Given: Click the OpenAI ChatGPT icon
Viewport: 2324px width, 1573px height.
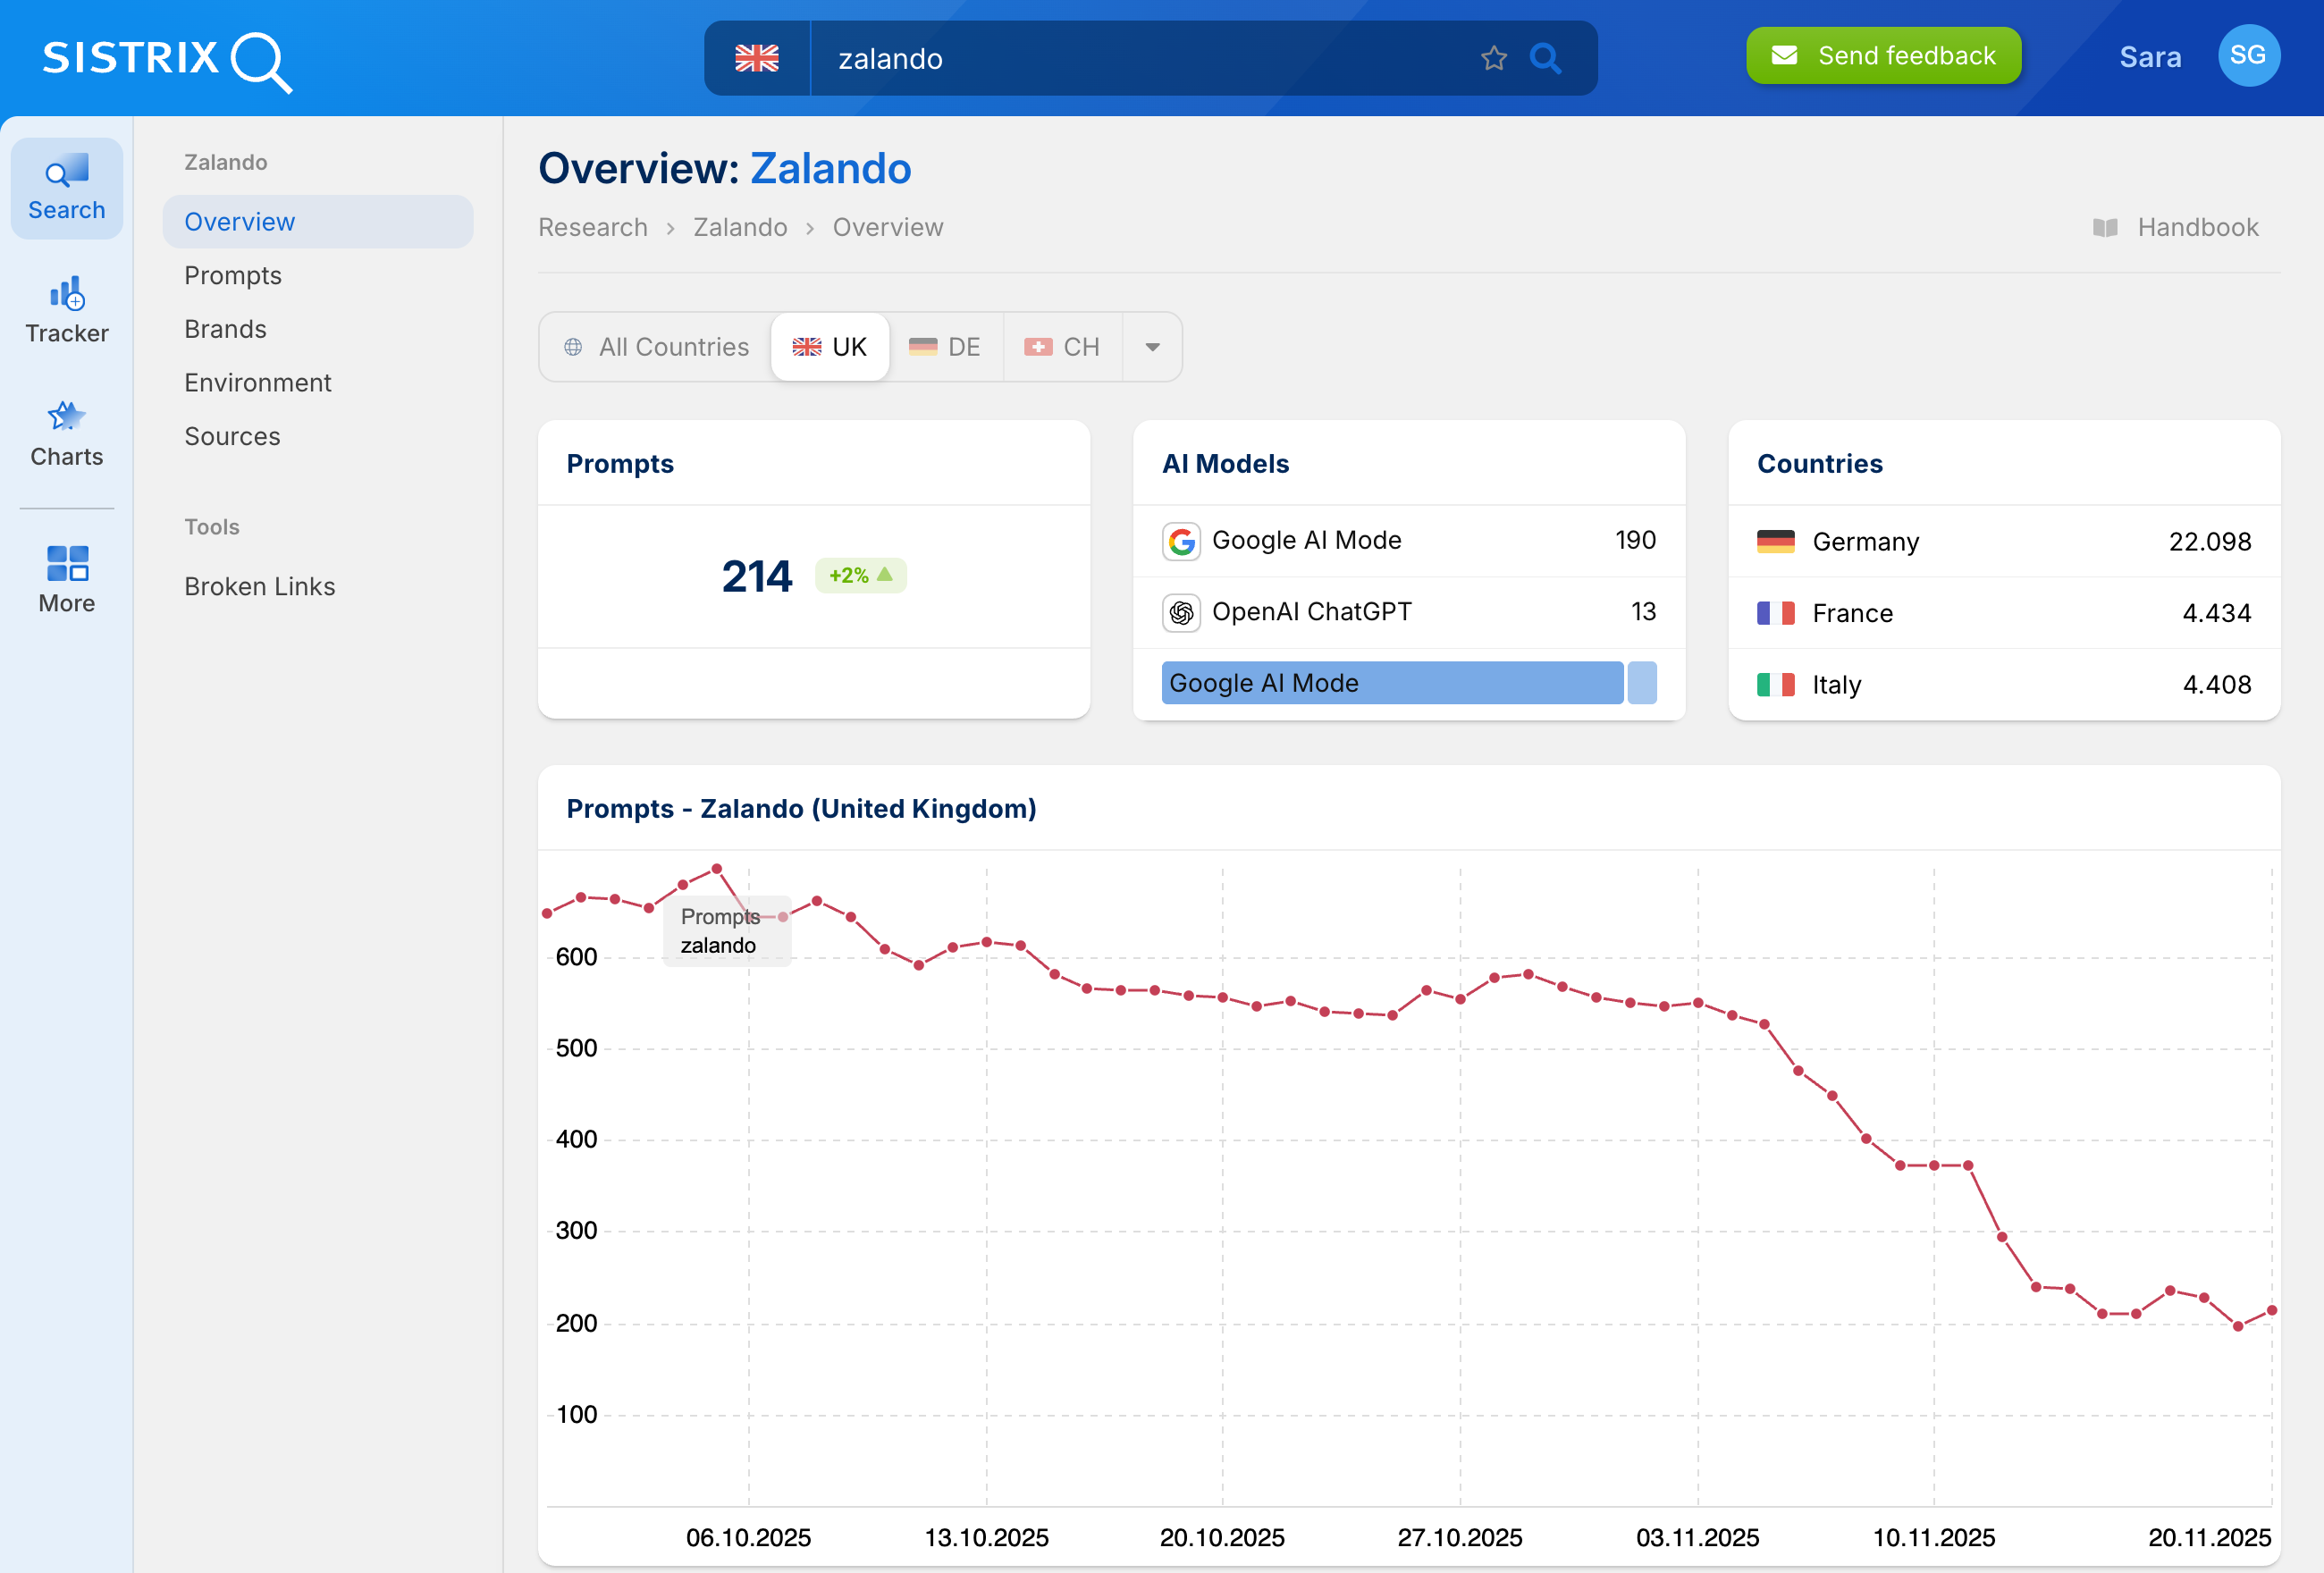Looking at the screenshot, I should tap(1181, 612).
